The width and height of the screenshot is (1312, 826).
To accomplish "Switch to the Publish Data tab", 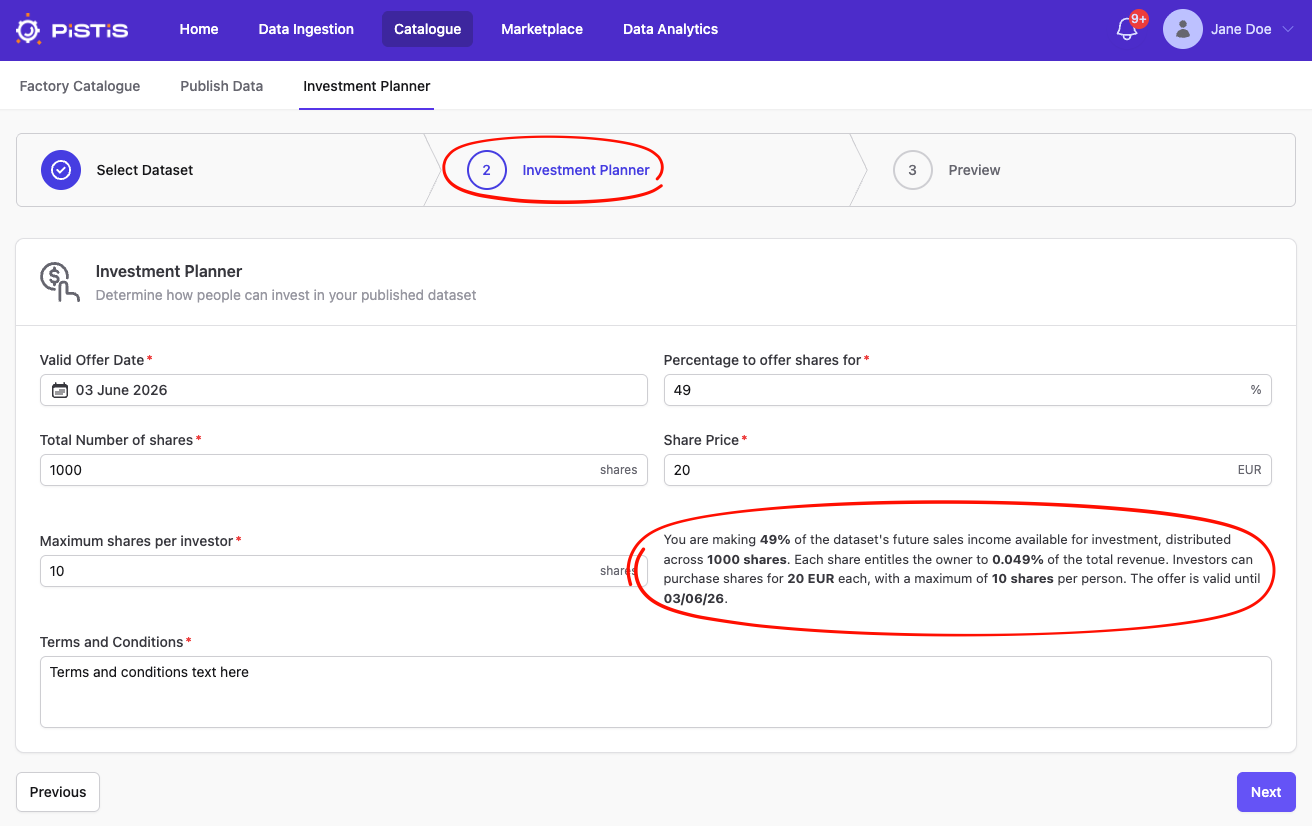I will (x=222, y=86).
